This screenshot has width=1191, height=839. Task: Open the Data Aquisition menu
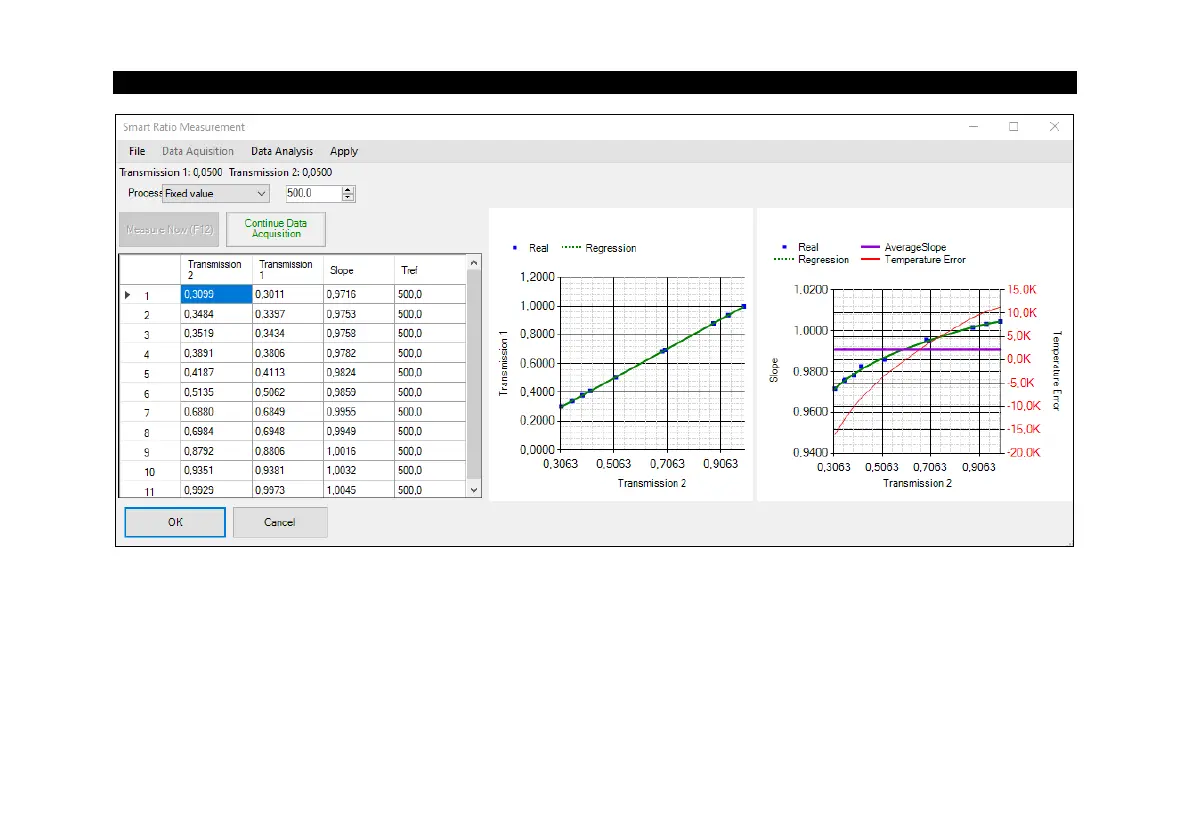pyautogui.click(x=197, y=151)
